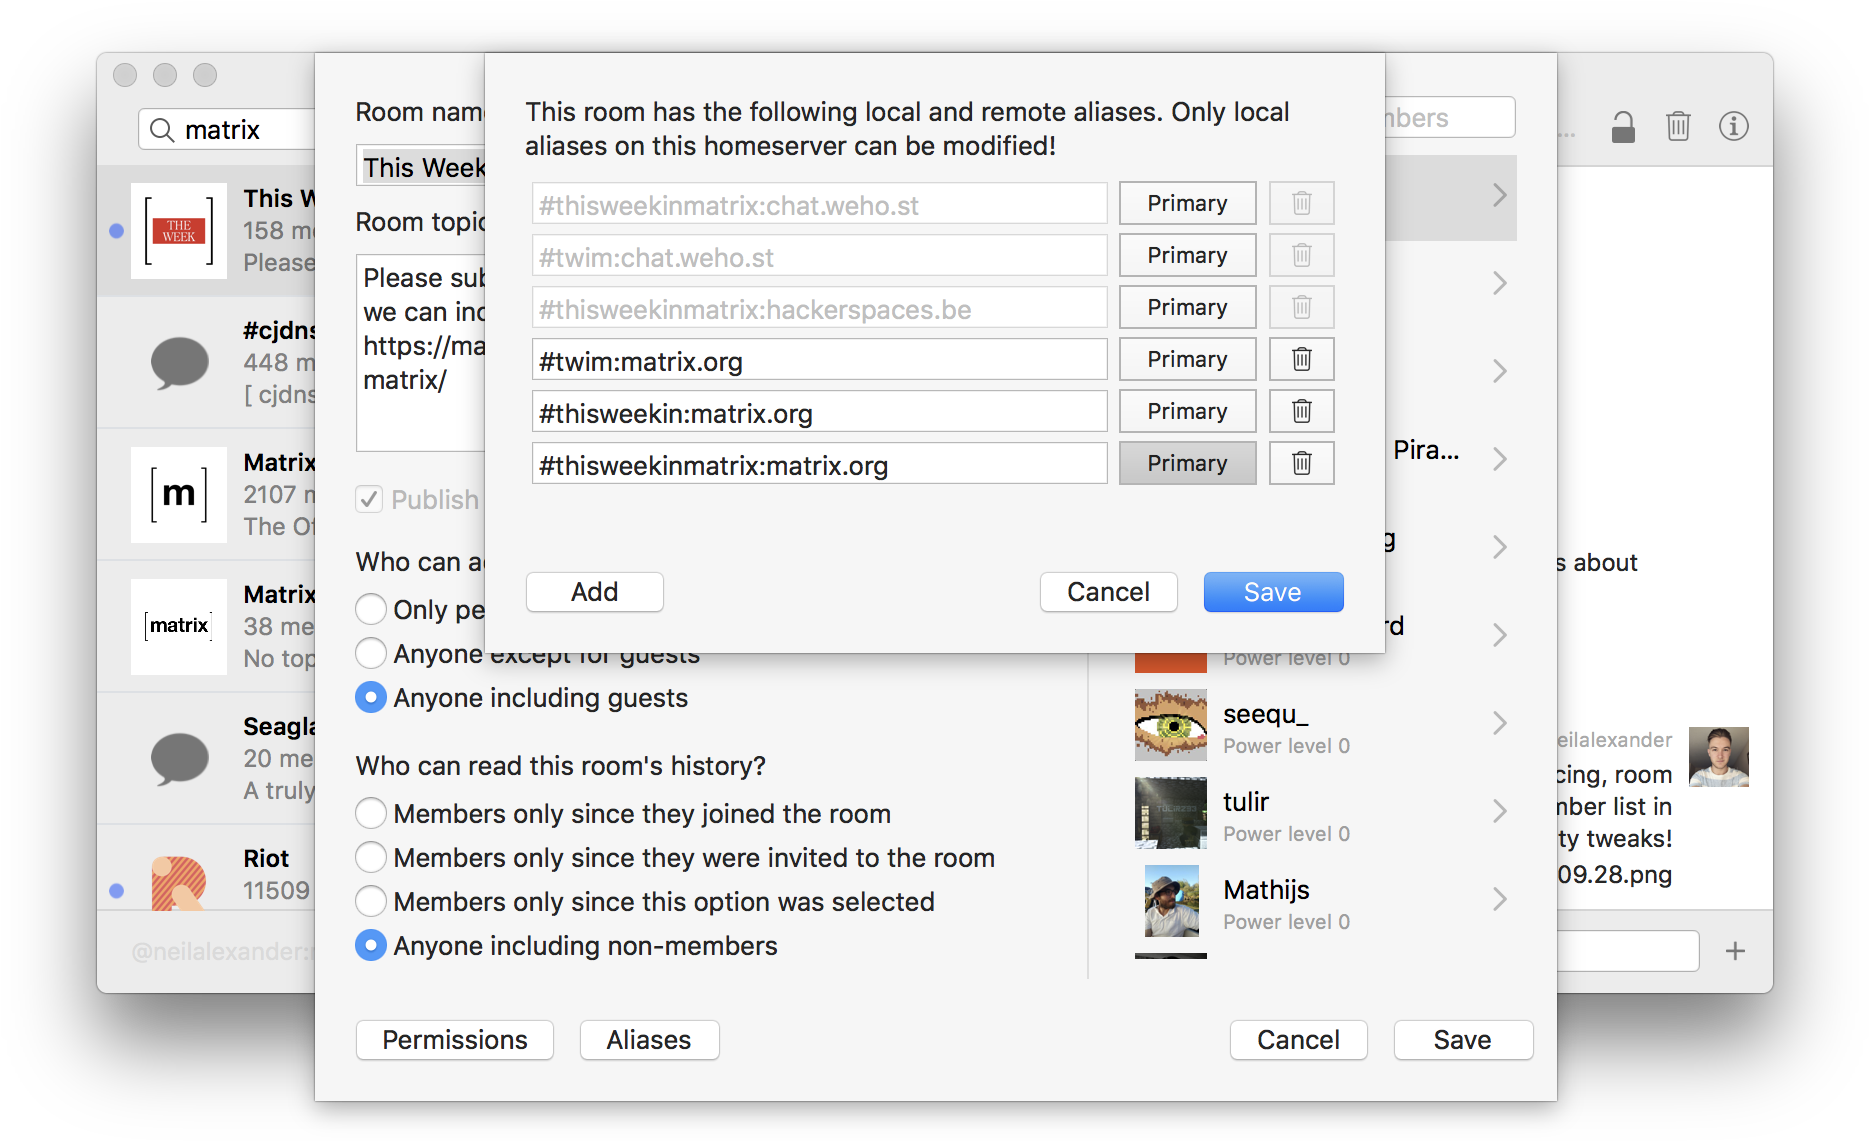Expand details for member Mathijs
The height and width of the screenshot is (1141, 1869).
pyautogui.click(x=1499, y=899)
